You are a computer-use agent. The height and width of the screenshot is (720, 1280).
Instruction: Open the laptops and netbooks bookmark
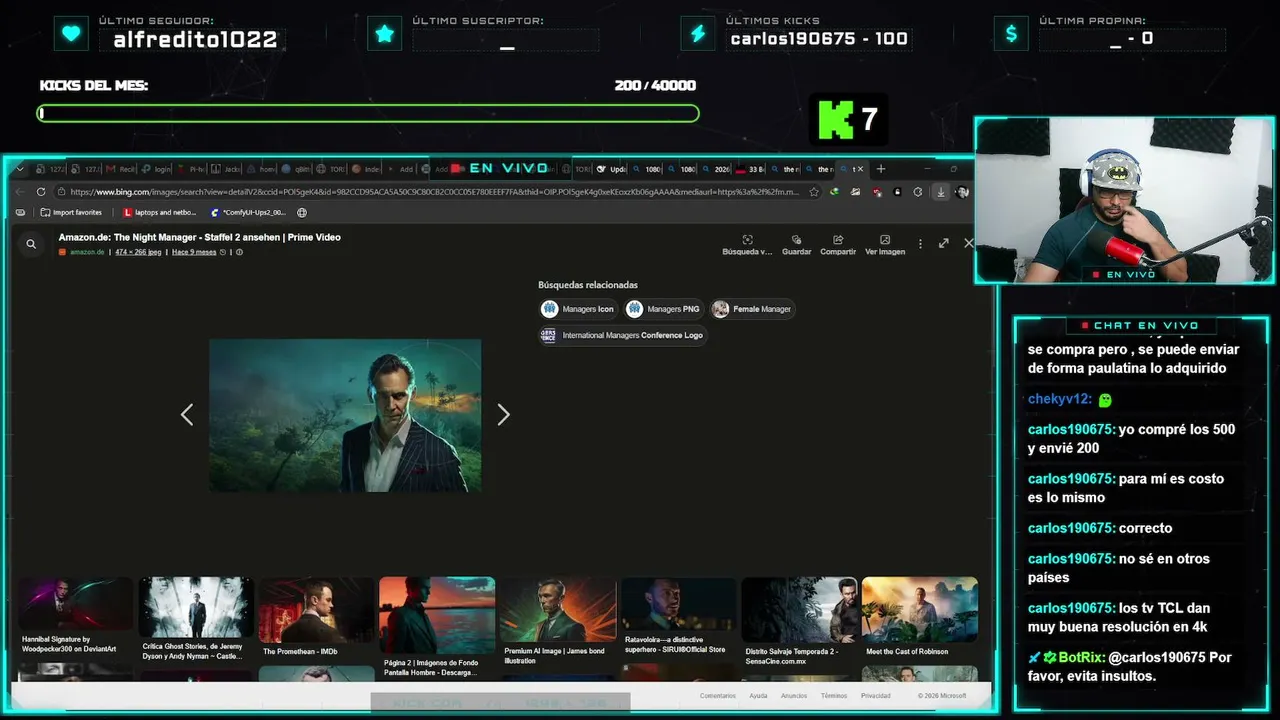tap(159, 212)
